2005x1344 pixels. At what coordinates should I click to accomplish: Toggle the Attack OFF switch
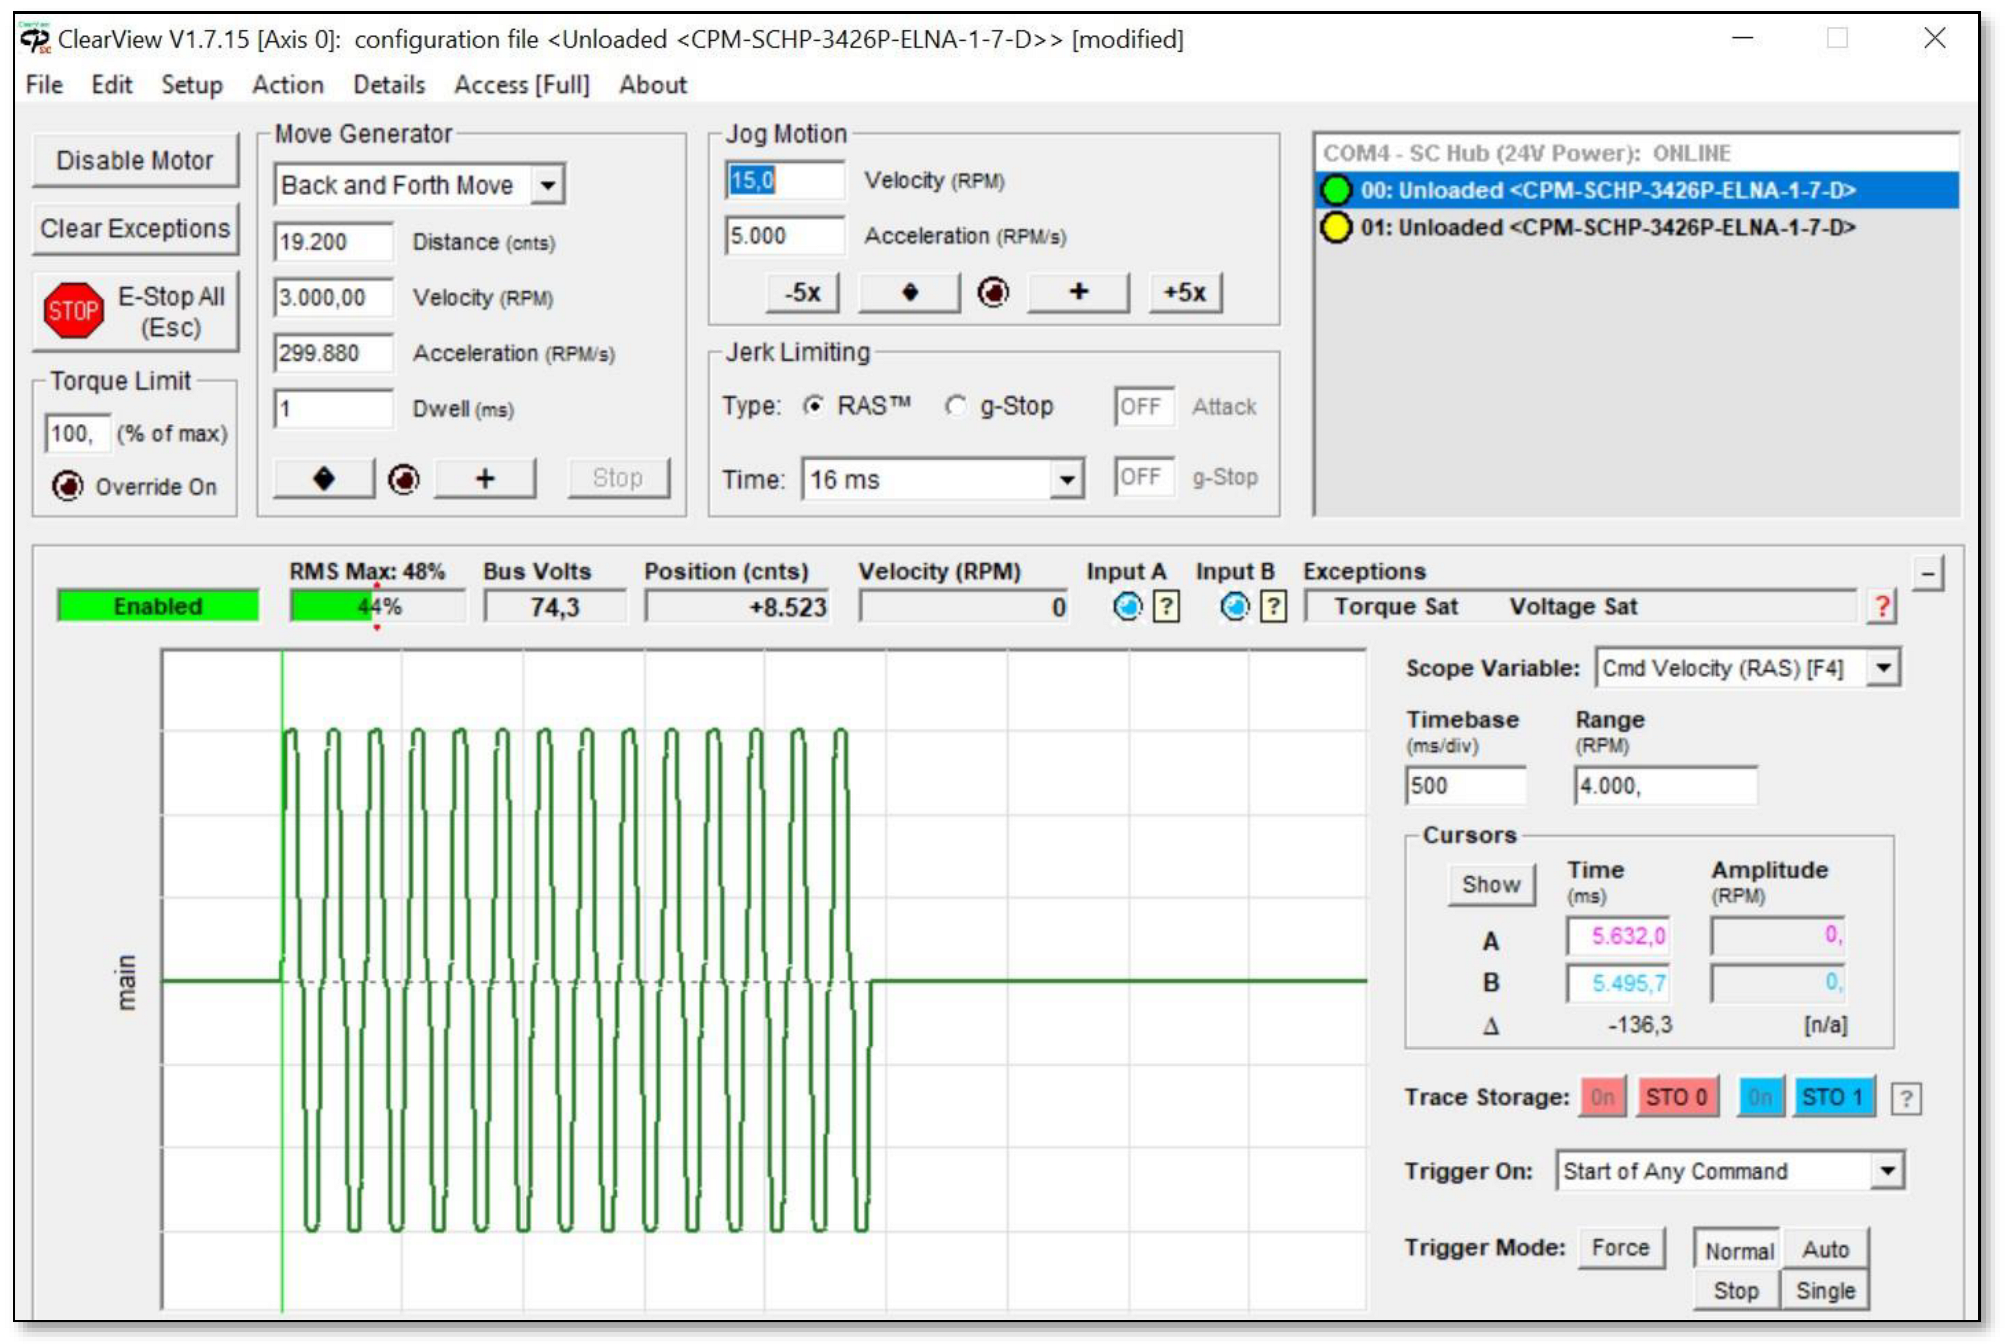(1144, 406)
